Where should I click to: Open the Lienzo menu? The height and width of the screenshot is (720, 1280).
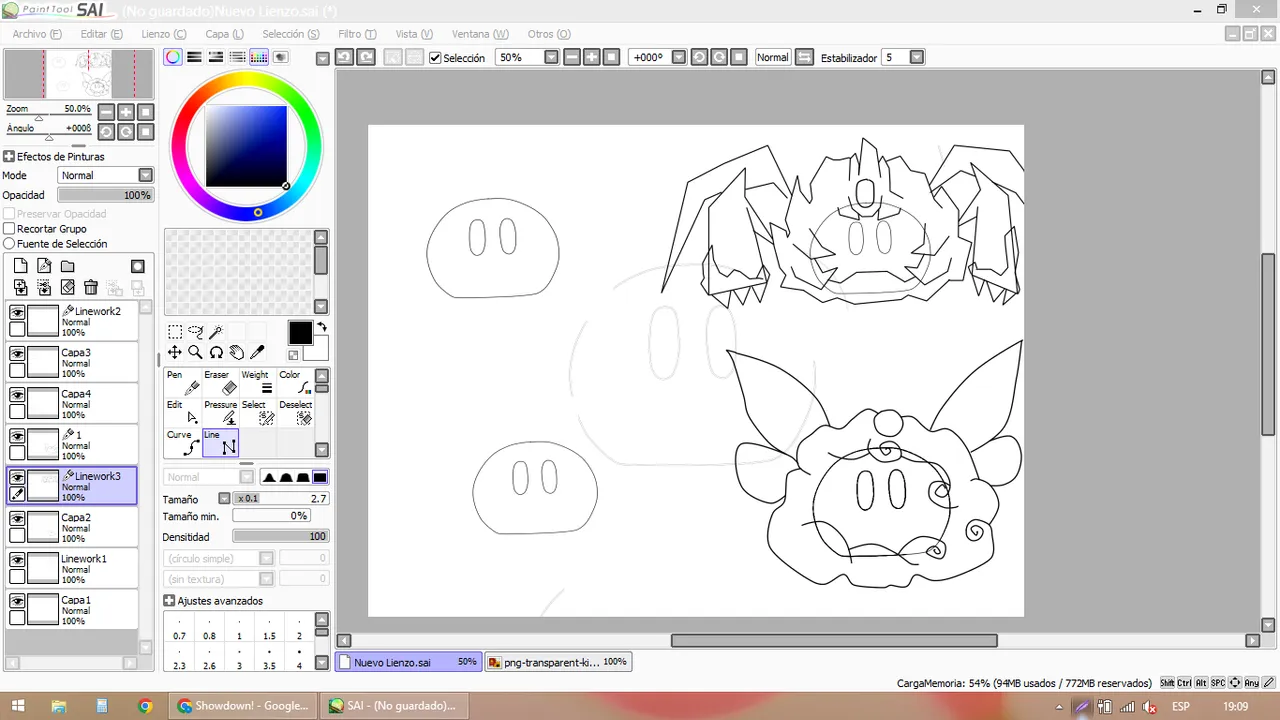coord(164,34)
